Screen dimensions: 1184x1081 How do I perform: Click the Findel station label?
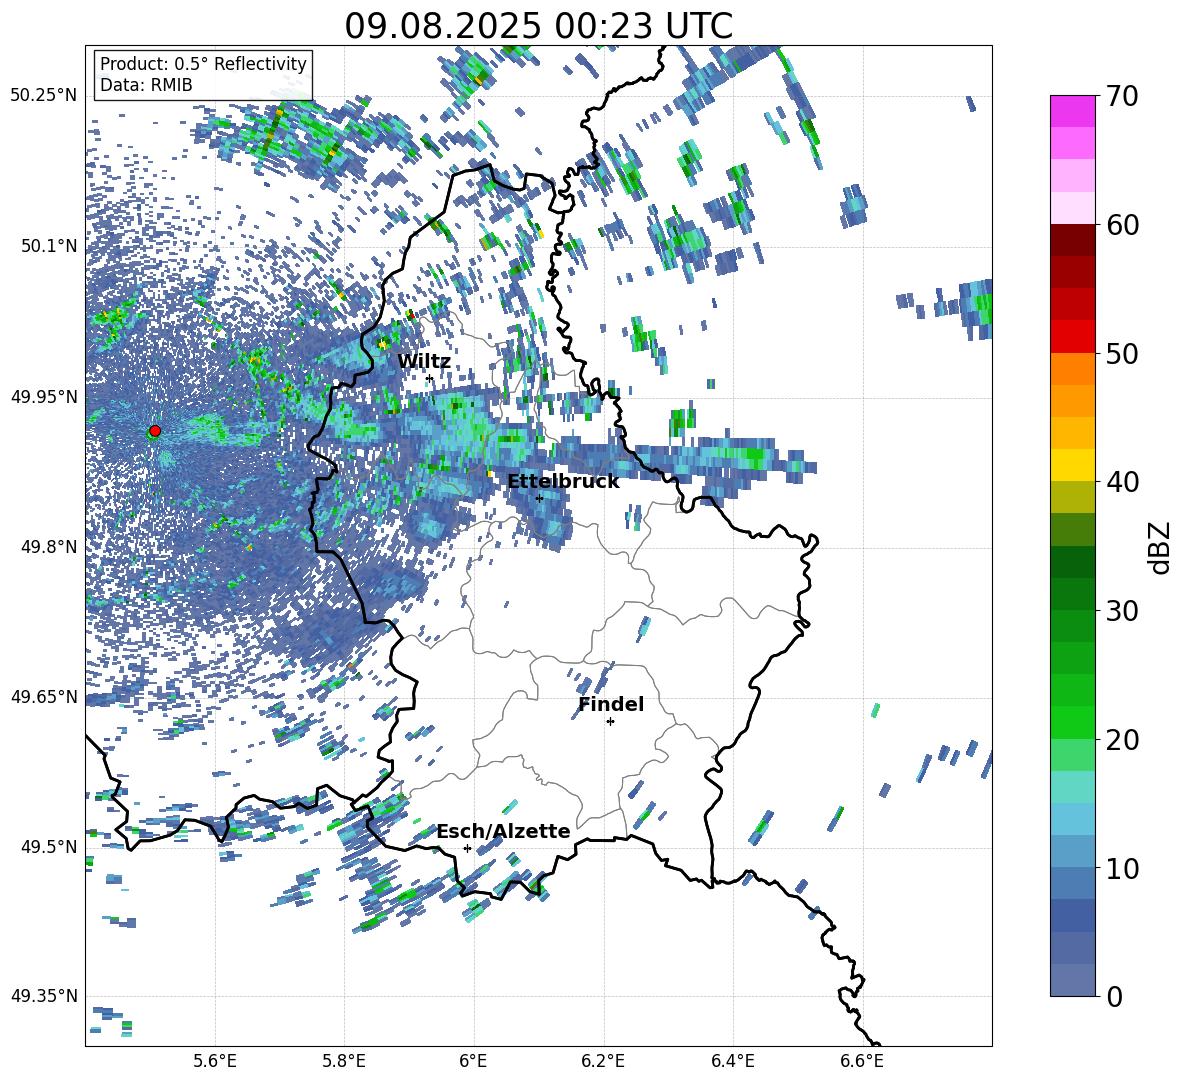(611, 704)
